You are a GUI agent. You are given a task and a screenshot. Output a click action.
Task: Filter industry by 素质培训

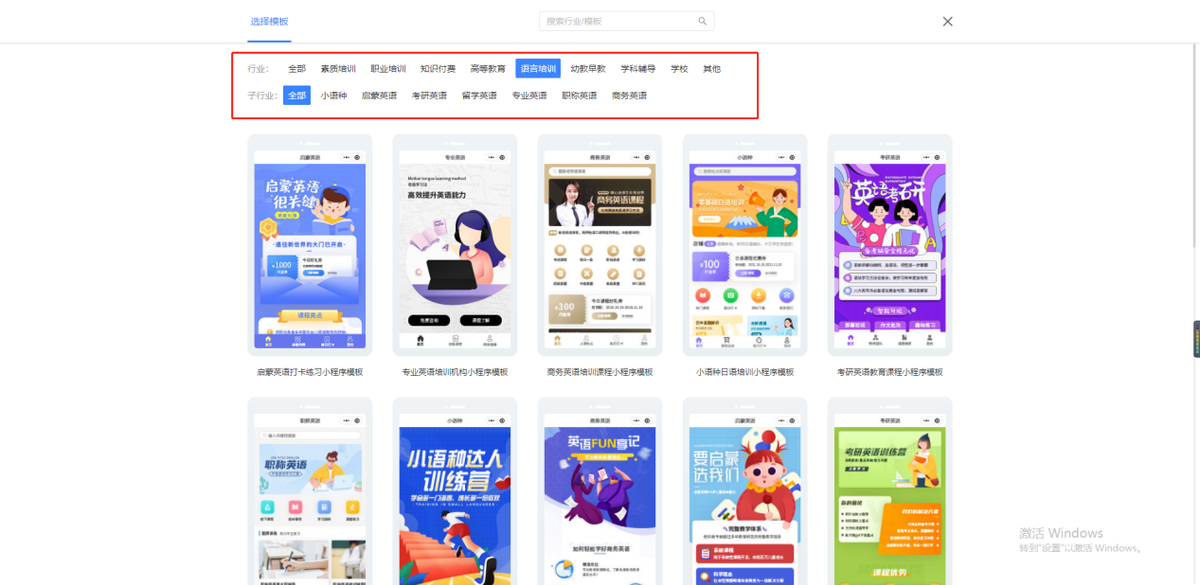pos(338,69)
